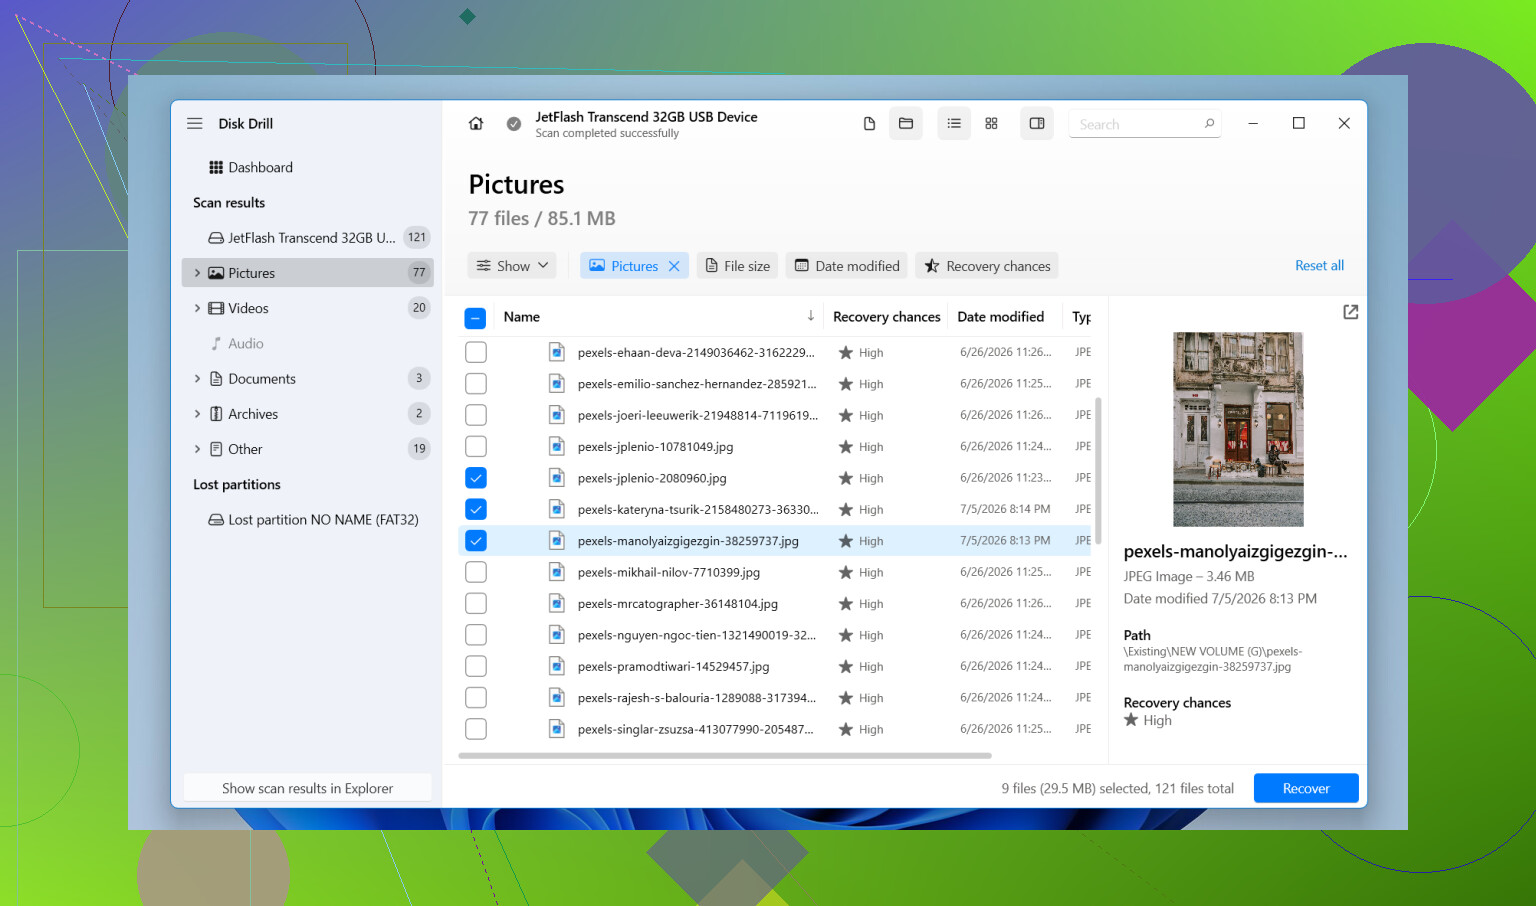Screen dimensions: 1536x906
Task: Uncheck the pexels-jplenio-2080960.jpg checkbox
Action: 476,478
